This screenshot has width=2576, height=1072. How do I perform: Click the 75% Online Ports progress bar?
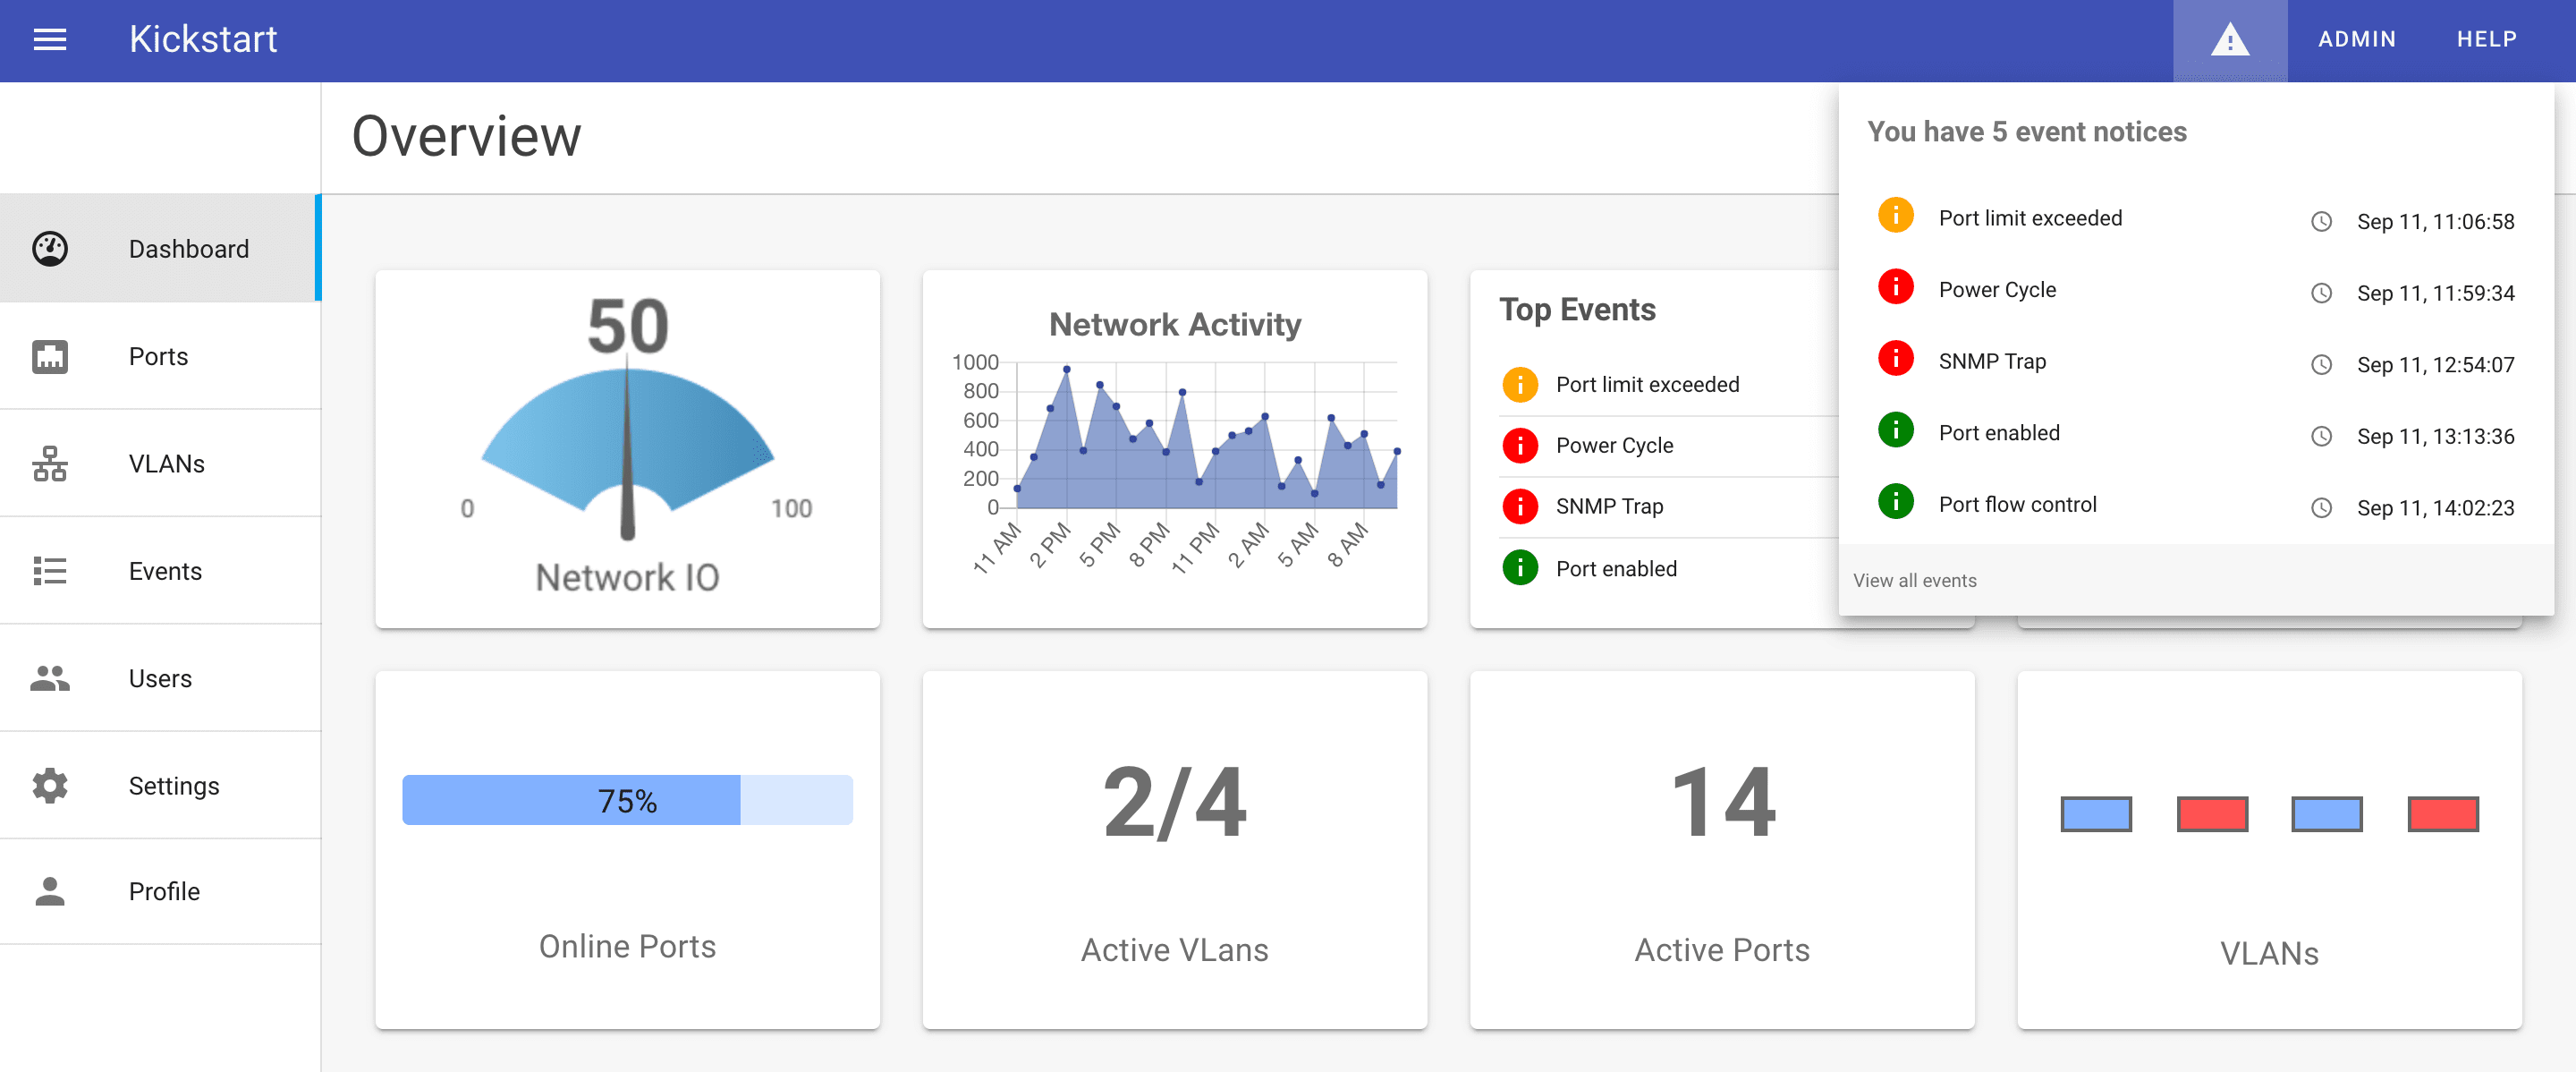(627, 800)
